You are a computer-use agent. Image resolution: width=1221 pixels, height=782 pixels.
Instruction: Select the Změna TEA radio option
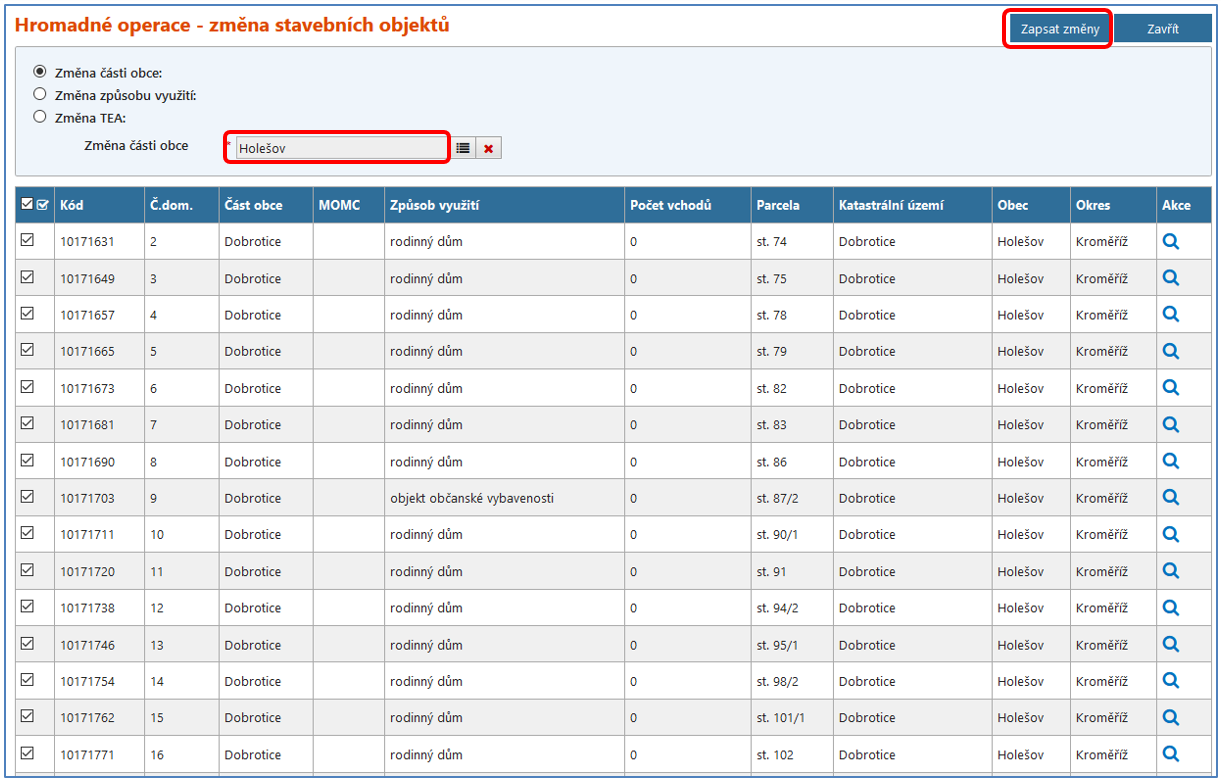[x=40, y=116]
